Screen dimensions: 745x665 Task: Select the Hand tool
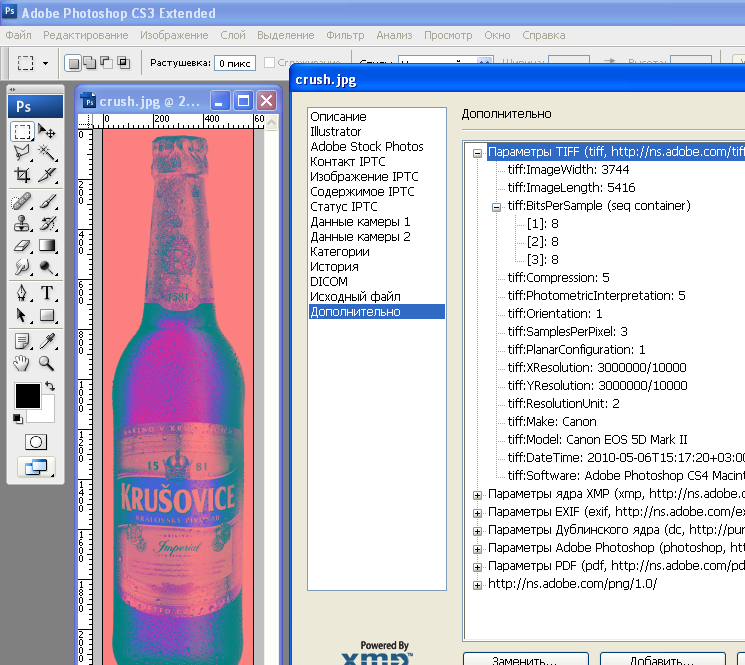(22, 363)
